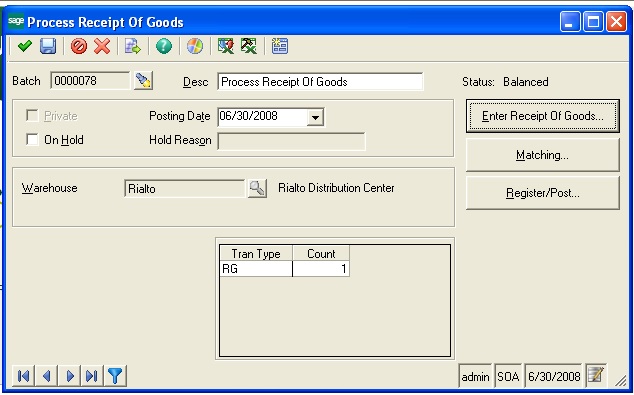Click the red circle Cancel icon
634x395 pixels.
click(x=79, y=46)
